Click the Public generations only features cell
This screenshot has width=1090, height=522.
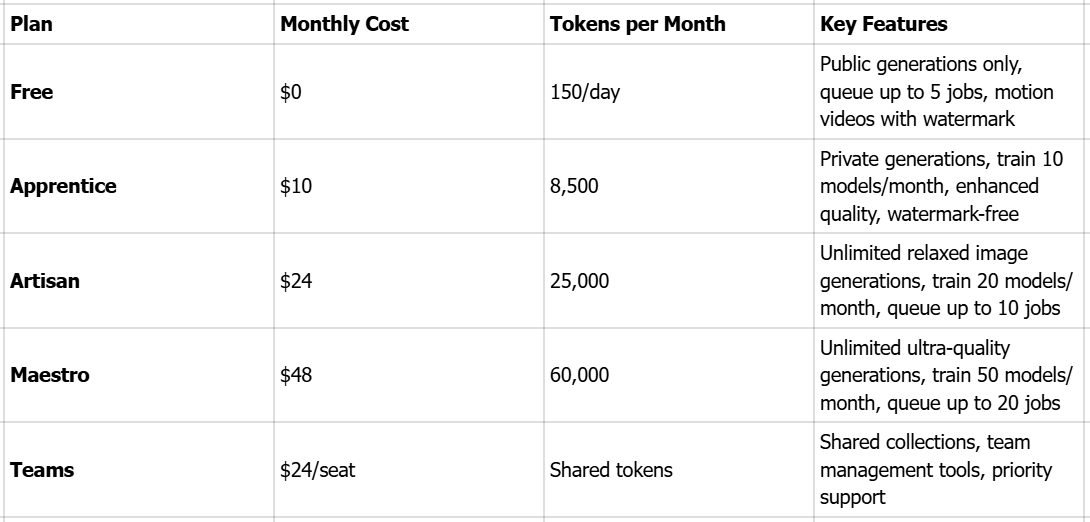point(952,92)
